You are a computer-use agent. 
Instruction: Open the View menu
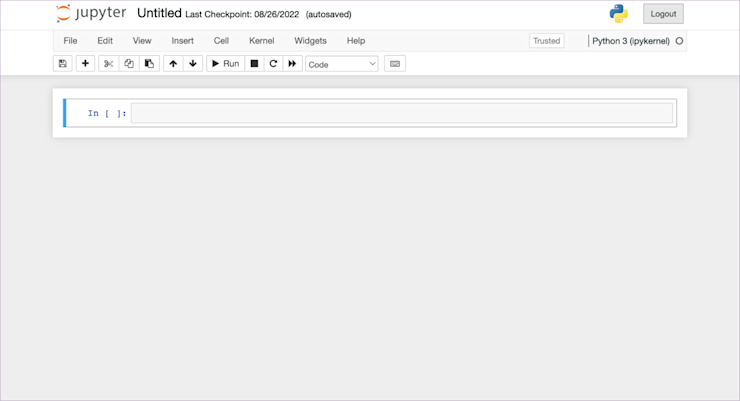click(x=142, y=41)
